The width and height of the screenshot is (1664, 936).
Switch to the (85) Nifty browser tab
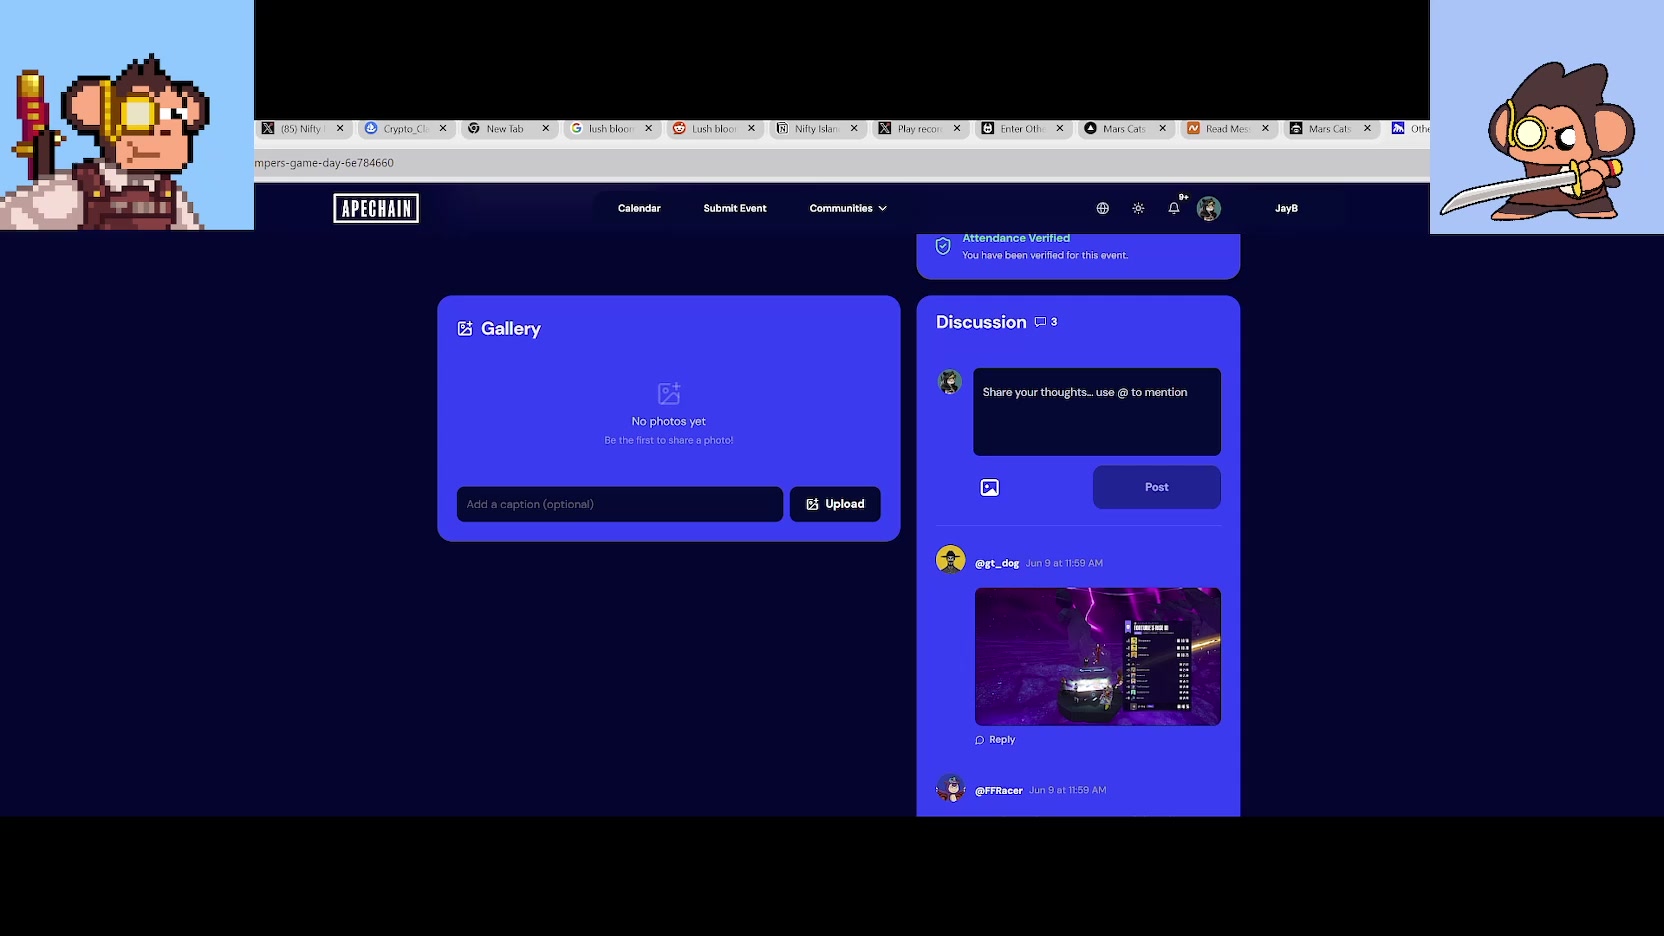click(301, 129)
